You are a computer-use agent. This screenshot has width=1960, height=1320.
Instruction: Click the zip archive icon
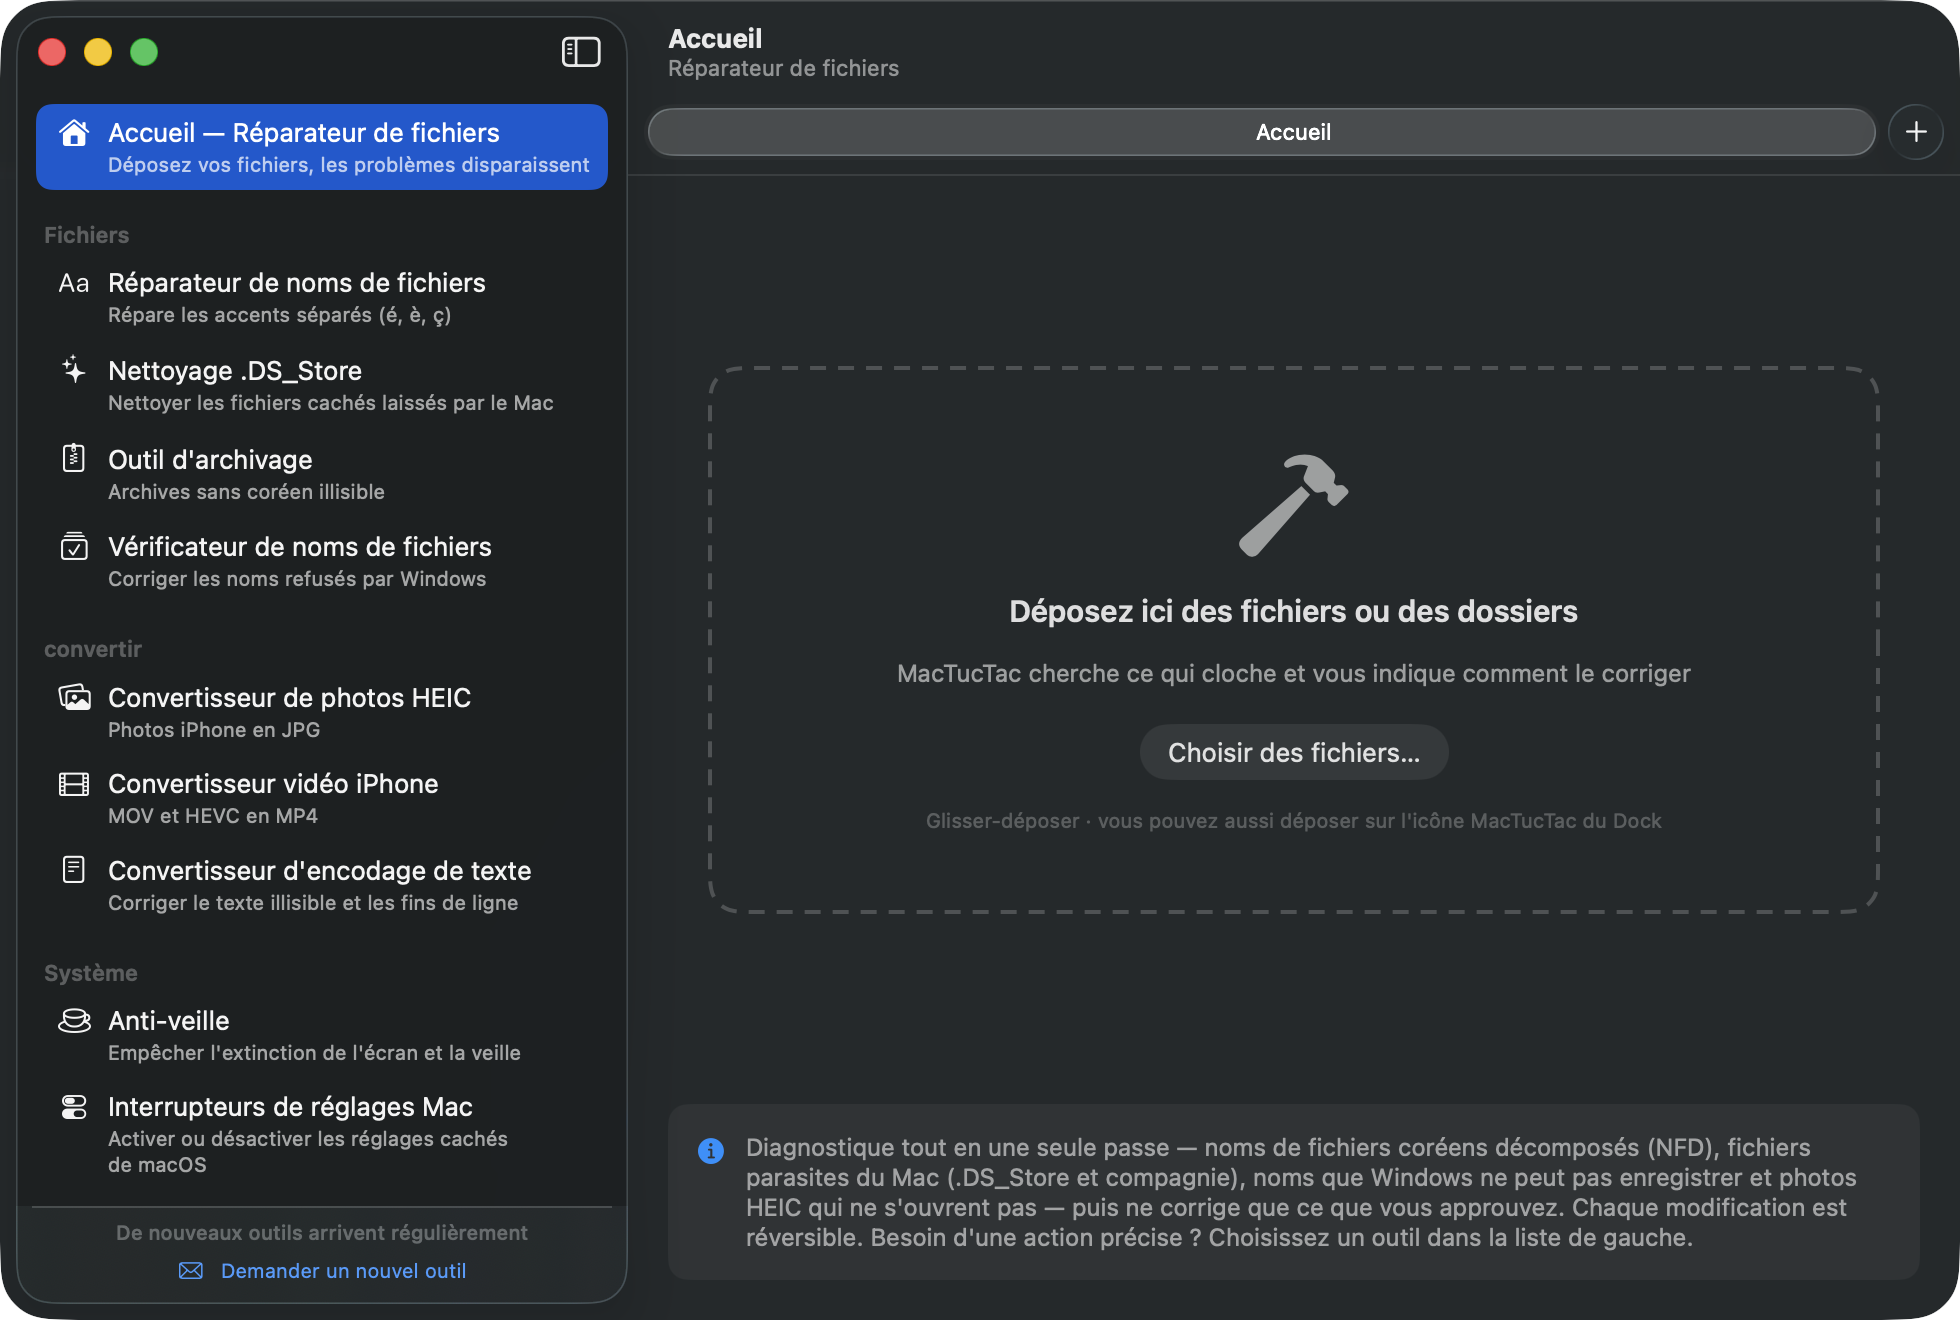click(x=74, y=458)
